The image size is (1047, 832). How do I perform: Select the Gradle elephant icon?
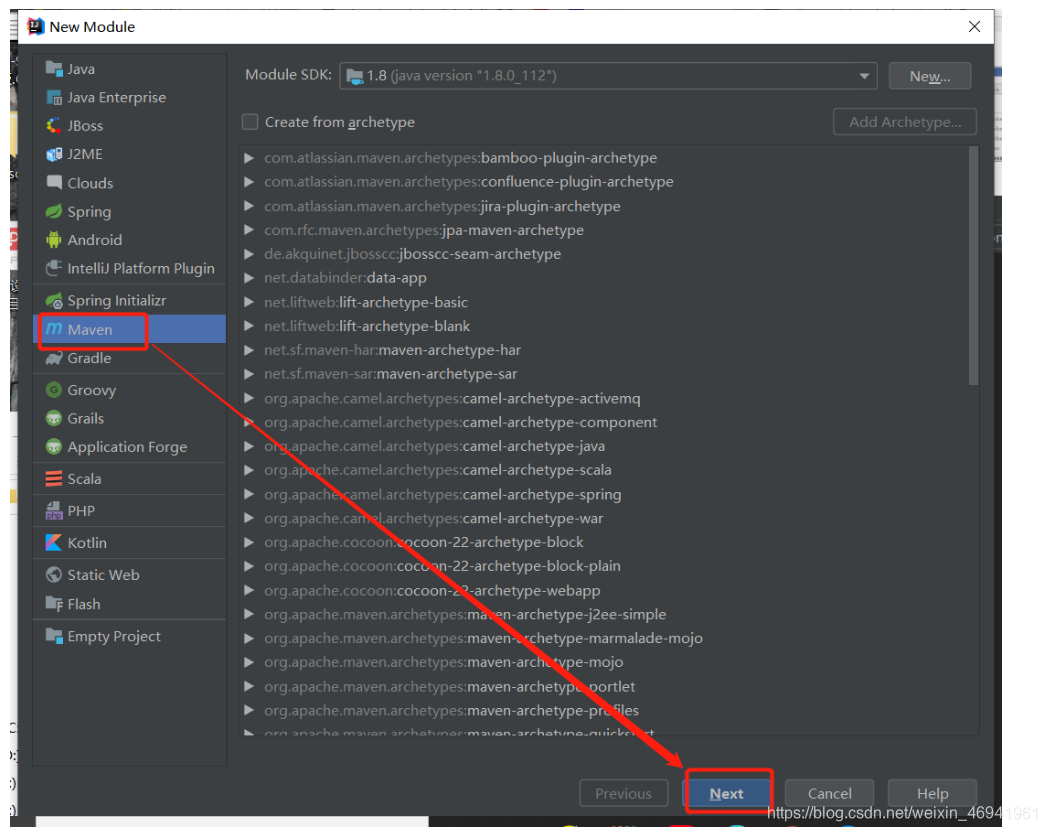(53, 358)
